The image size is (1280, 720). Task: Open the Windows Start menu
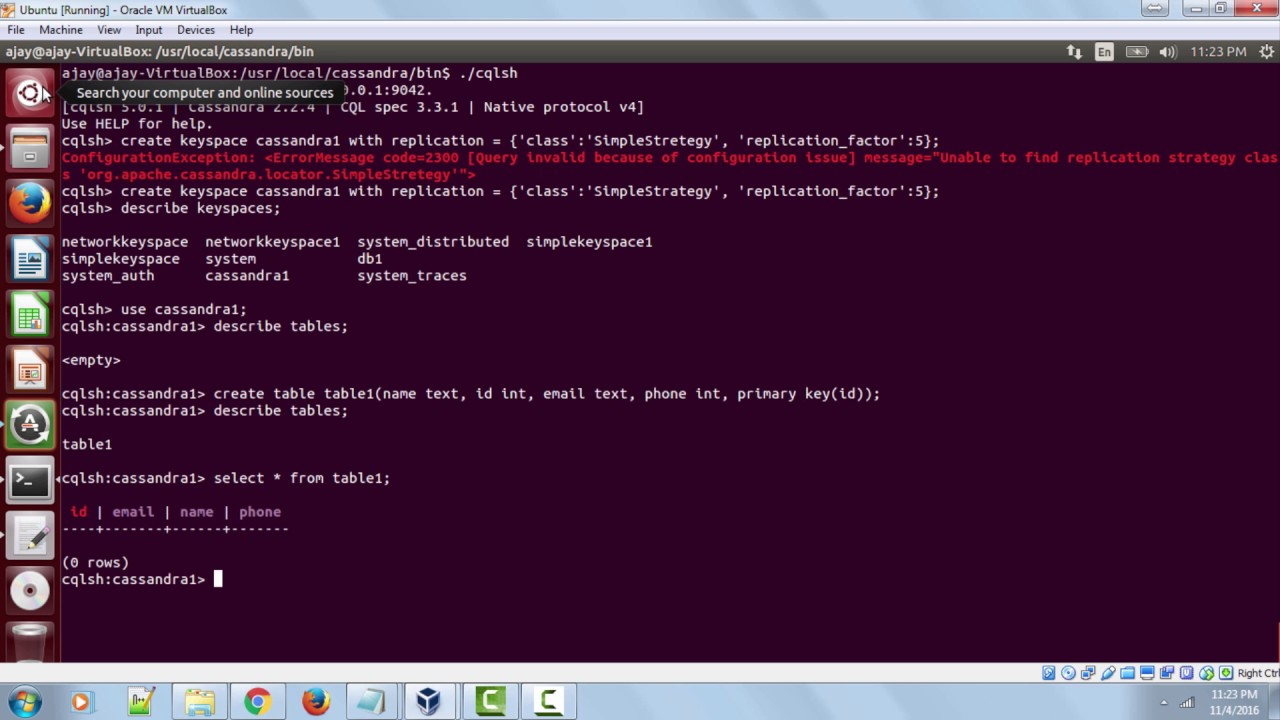point(24,702)
